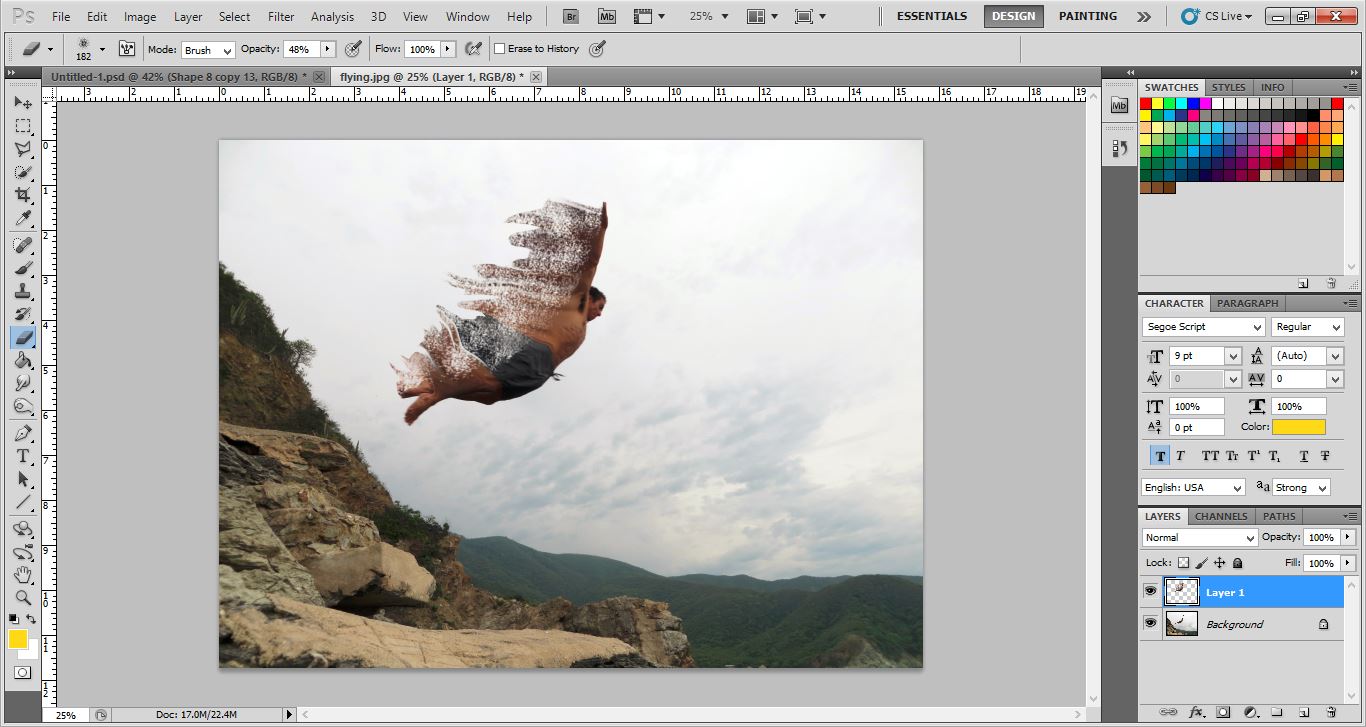
Task: Toggle lock position in Layers panel
Action: click(x=1219, y=563)
